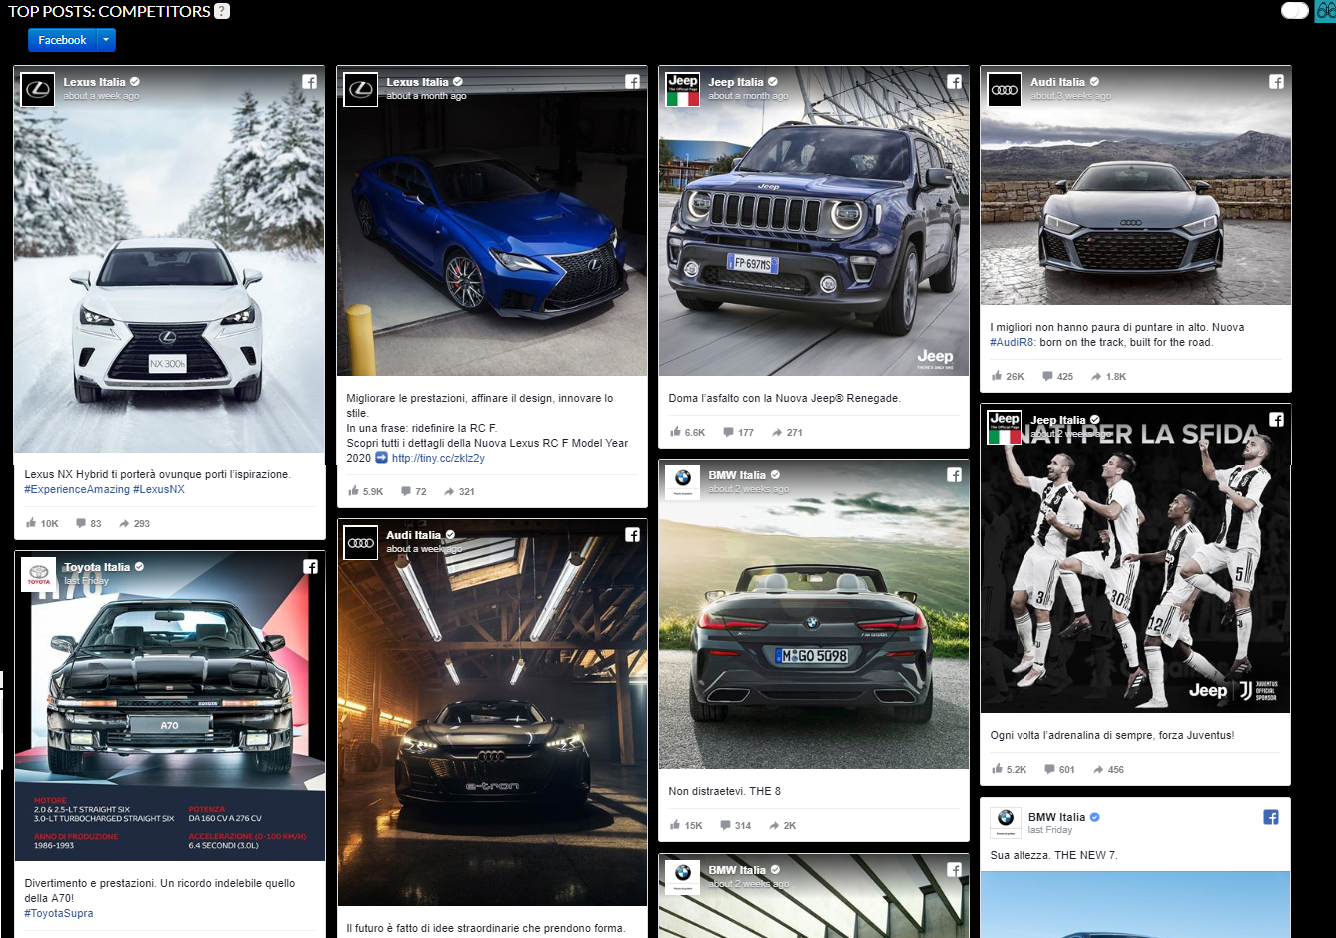Open the http://tiny.cc/zklz2y link
The width and height of the screenshot is (1336, 938).
(x=438, y=458)
